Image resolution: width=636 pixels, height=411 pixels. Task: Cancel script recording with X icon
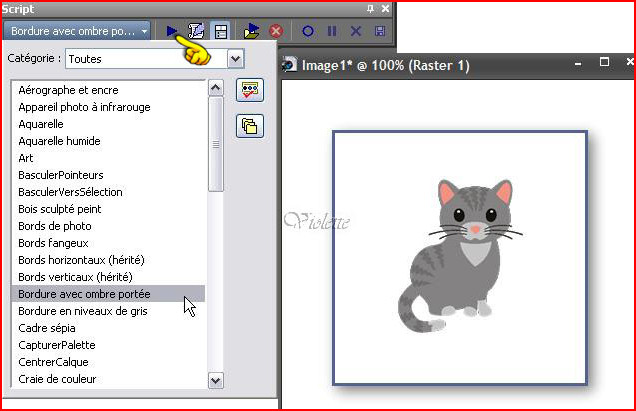tap(356, 31)
